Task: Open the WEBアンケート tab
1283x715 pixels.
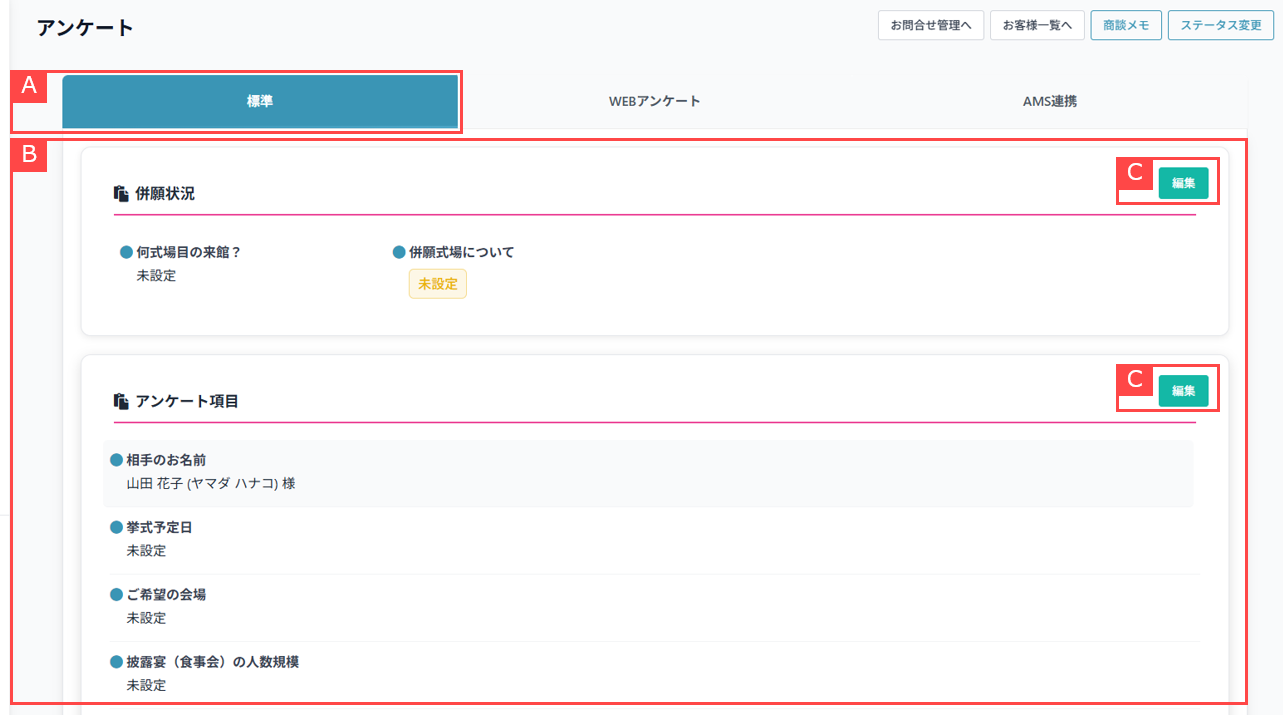Action: coord(654,102)
